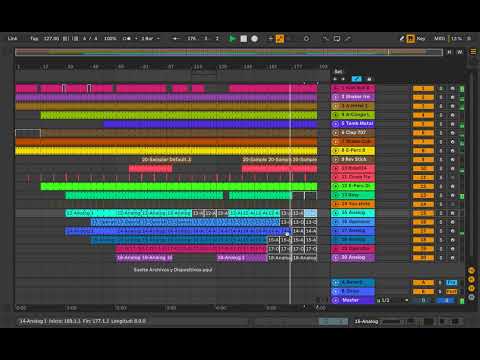Open the 1 Bar quantization dropdown
The image size is (480, 360).
[x=150, y=39]
